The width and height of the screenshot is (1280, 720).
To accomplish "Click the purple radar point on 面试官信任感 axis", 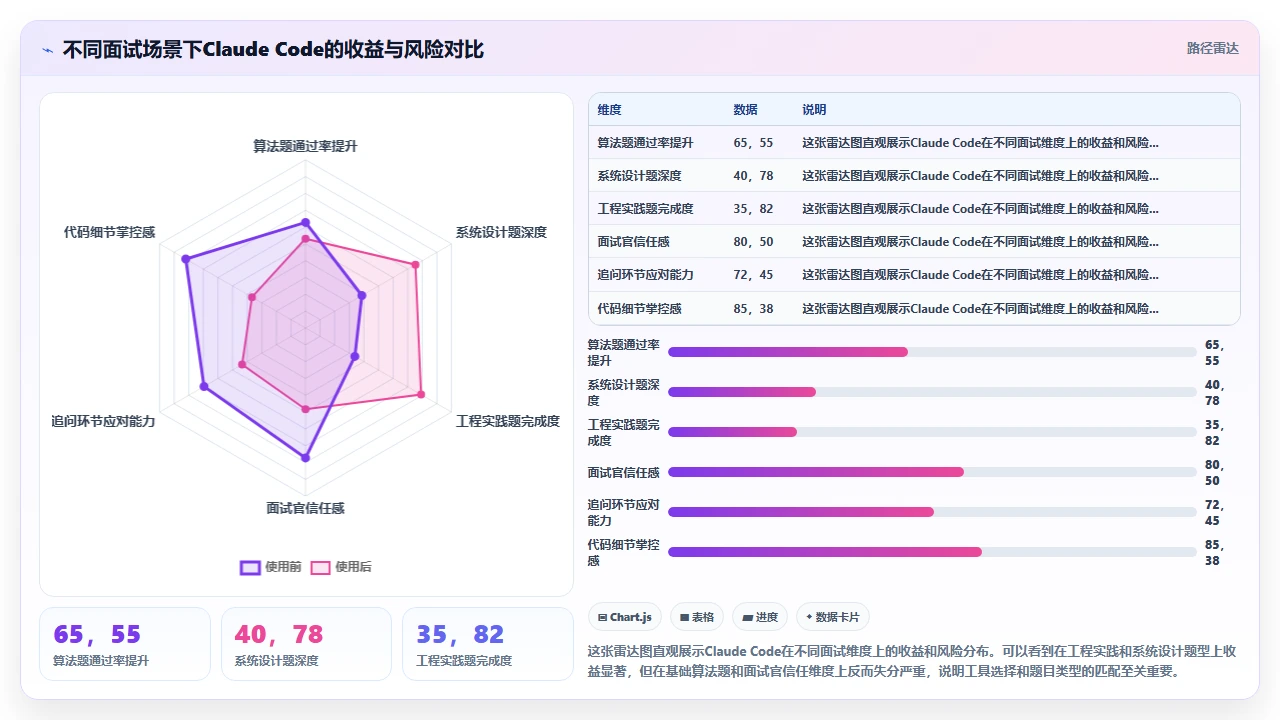I will pyautogui.click(x=305, y=458).
